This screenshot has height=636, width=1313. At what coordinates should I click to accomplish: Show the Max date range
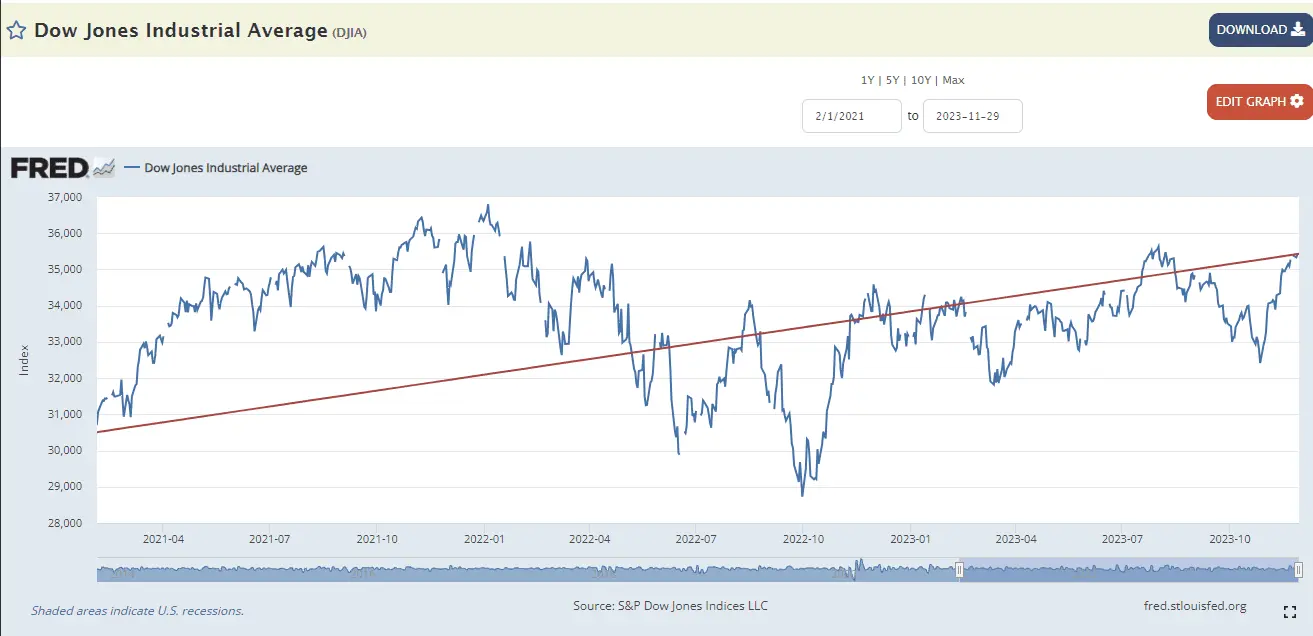(x=953, y=80)
